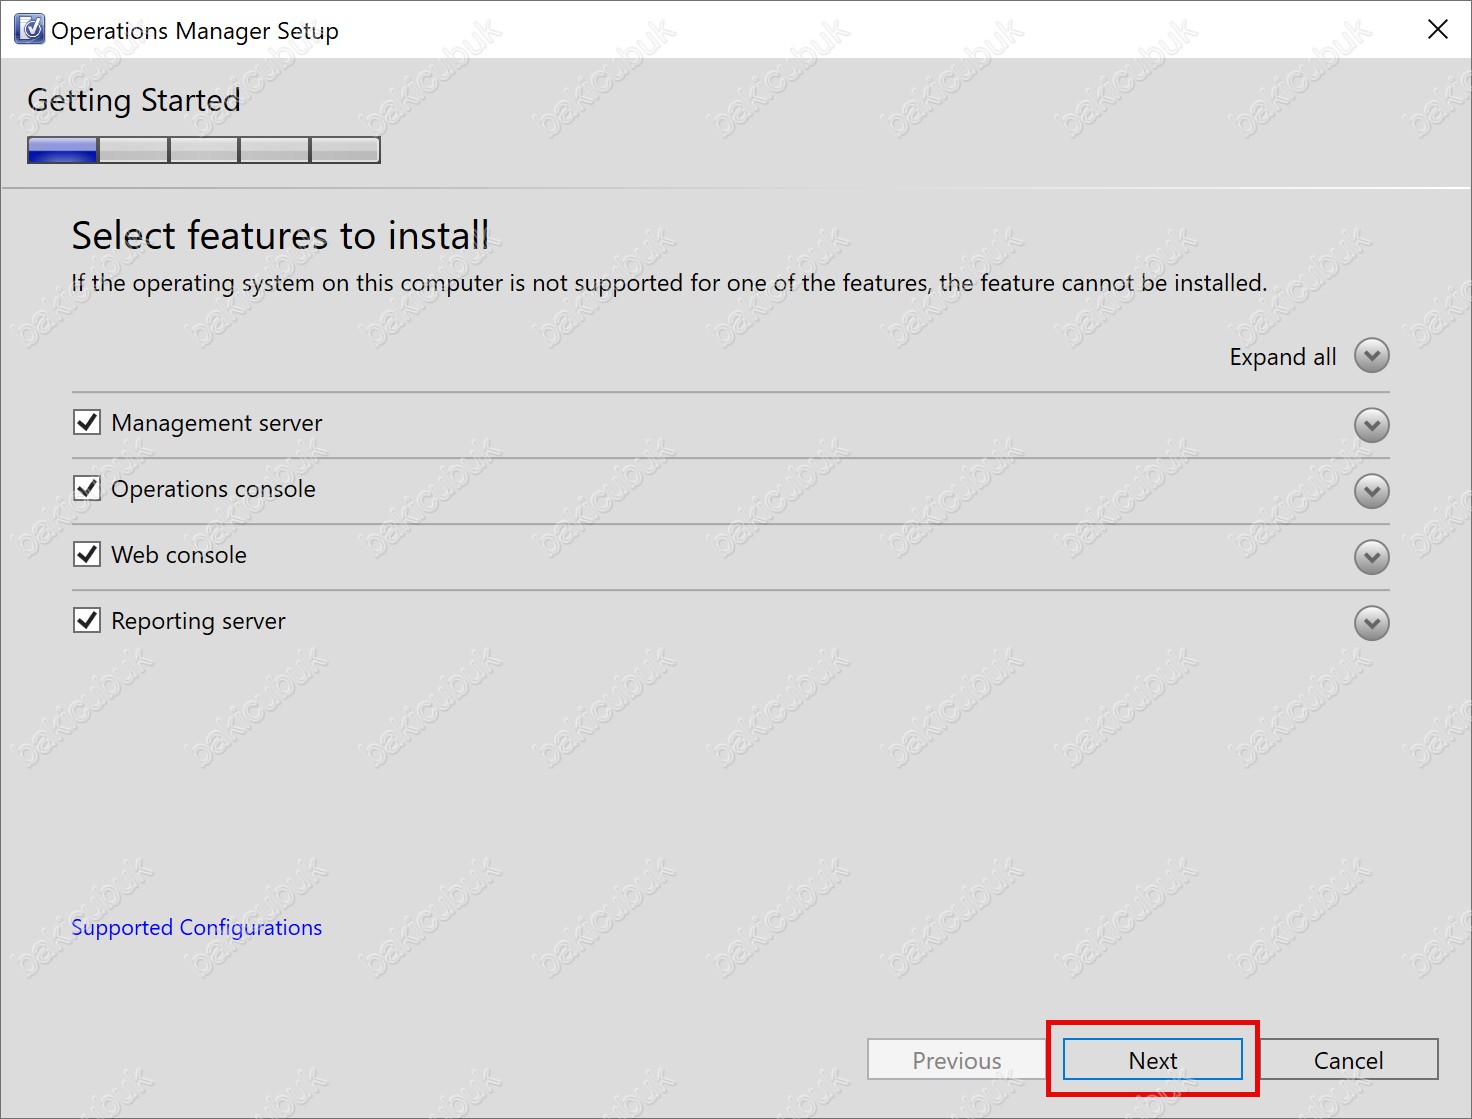This screenshot has width=1472, height=1119.
Task: Open the Supported Configurations link
Action: (197, 928)
